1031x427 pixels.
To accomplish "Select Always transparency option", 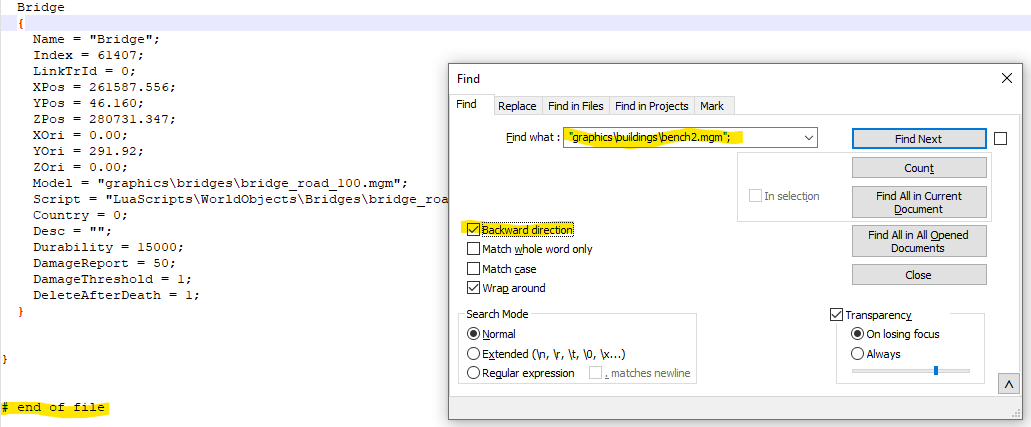I will click(x=857, y=353).
